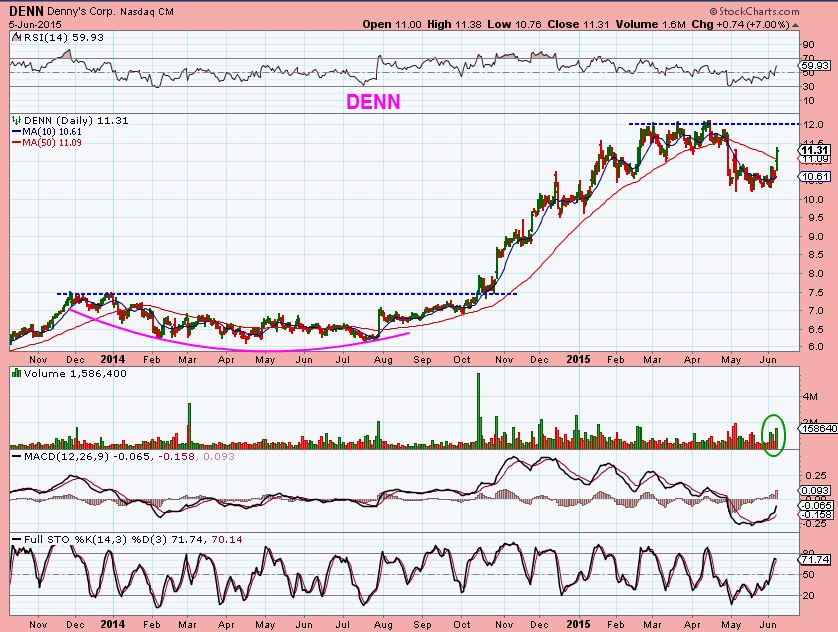Click the 6.0 label on price axis

(816, 347)
